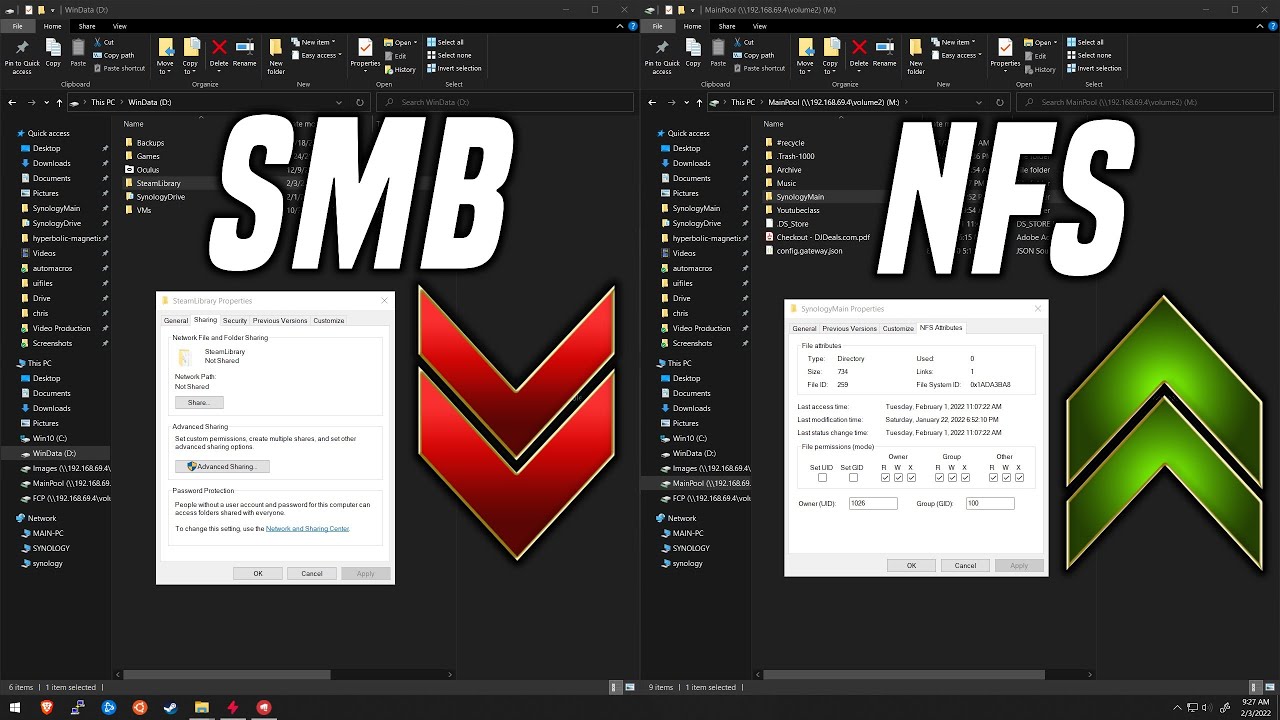Click Share... button in SteamLibrary Properties
This screenshot has width=1280, height=720.
coord(199,402)
